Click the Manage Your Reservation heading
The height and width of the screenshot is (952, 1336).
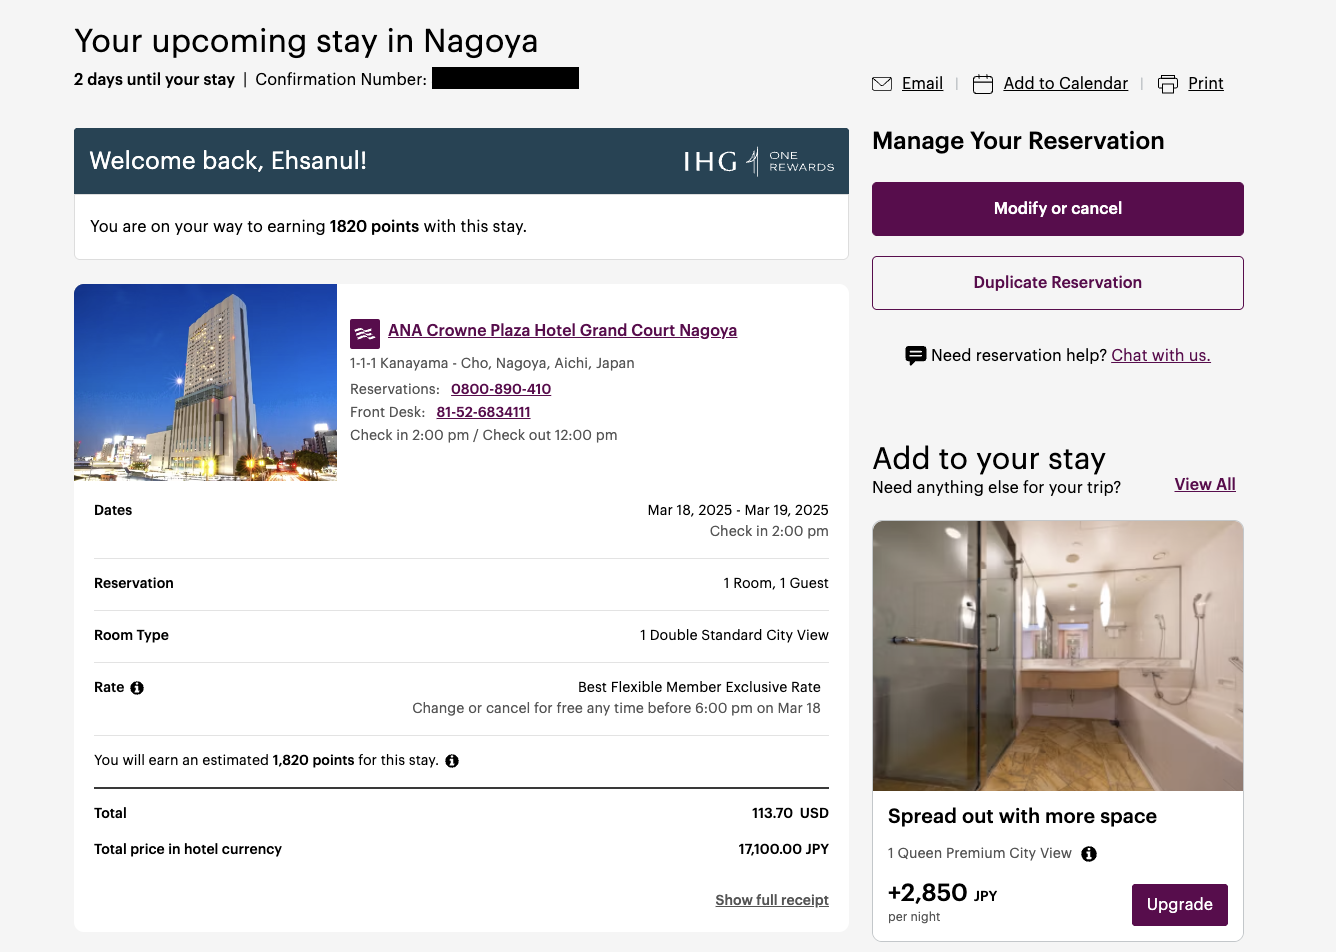coord(1018,141)
